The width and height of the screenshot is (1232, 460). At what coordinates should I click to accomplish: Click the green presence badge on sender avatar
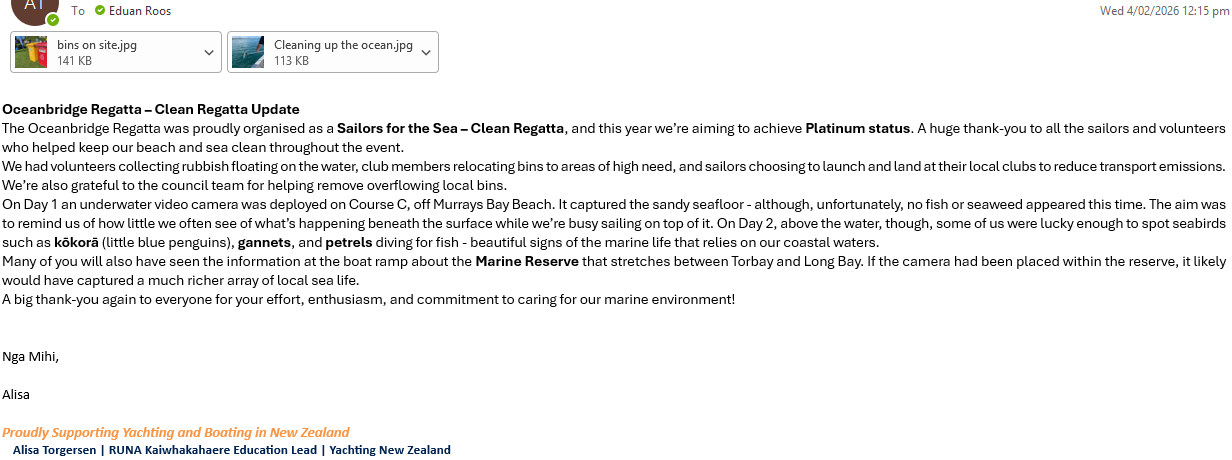(53, 19)
